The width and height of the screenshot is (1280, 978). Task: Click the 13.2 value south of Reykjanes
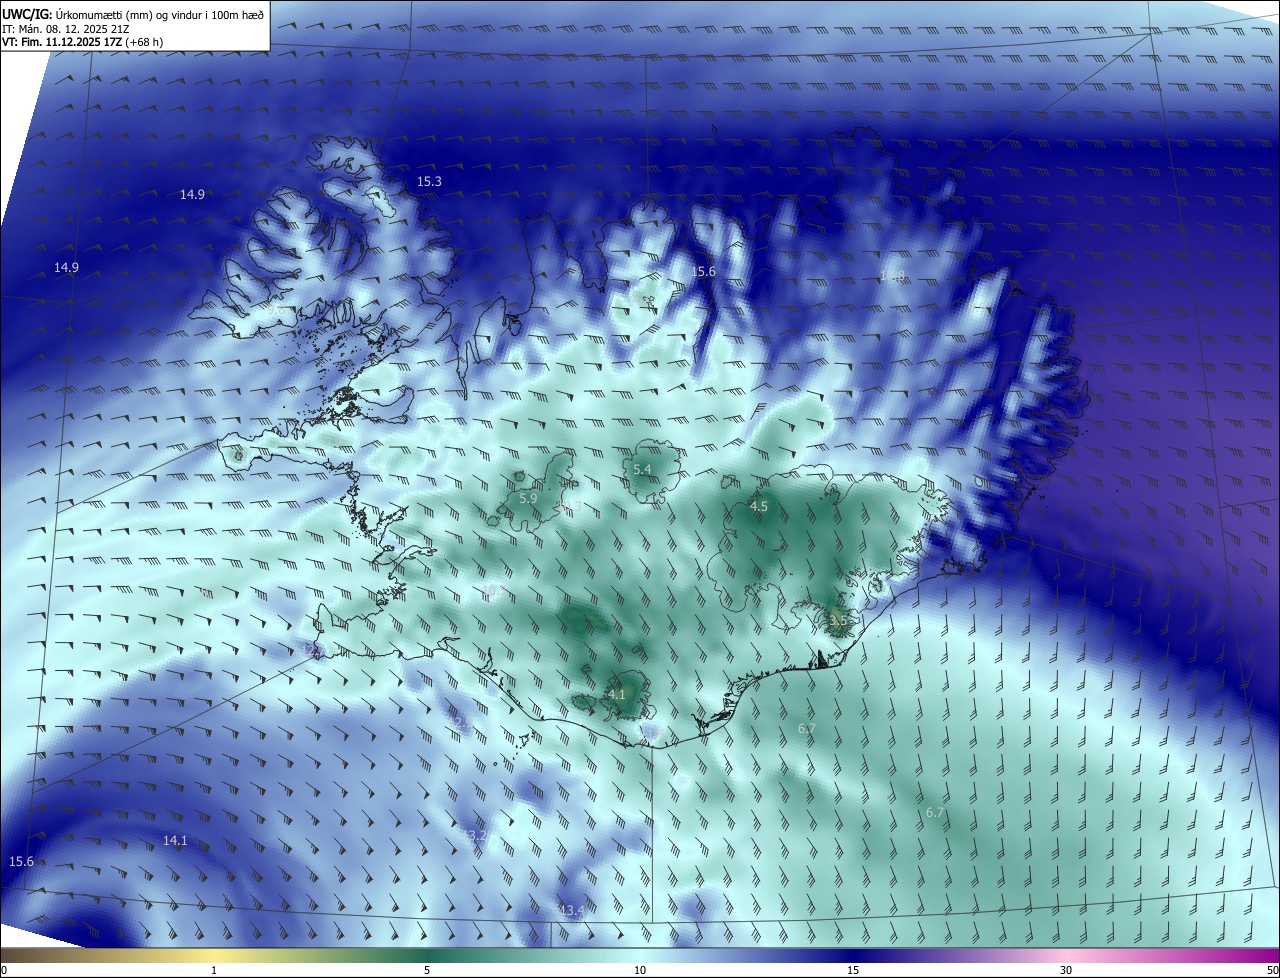point(474,835)
